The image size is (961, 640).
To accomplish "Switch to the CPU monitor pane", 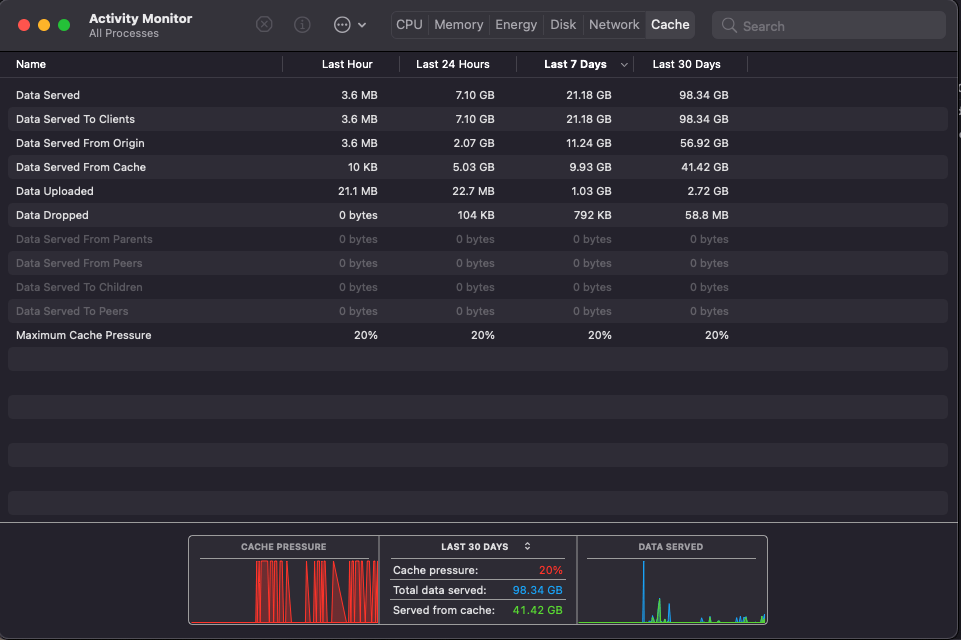I will click(408, 24).
